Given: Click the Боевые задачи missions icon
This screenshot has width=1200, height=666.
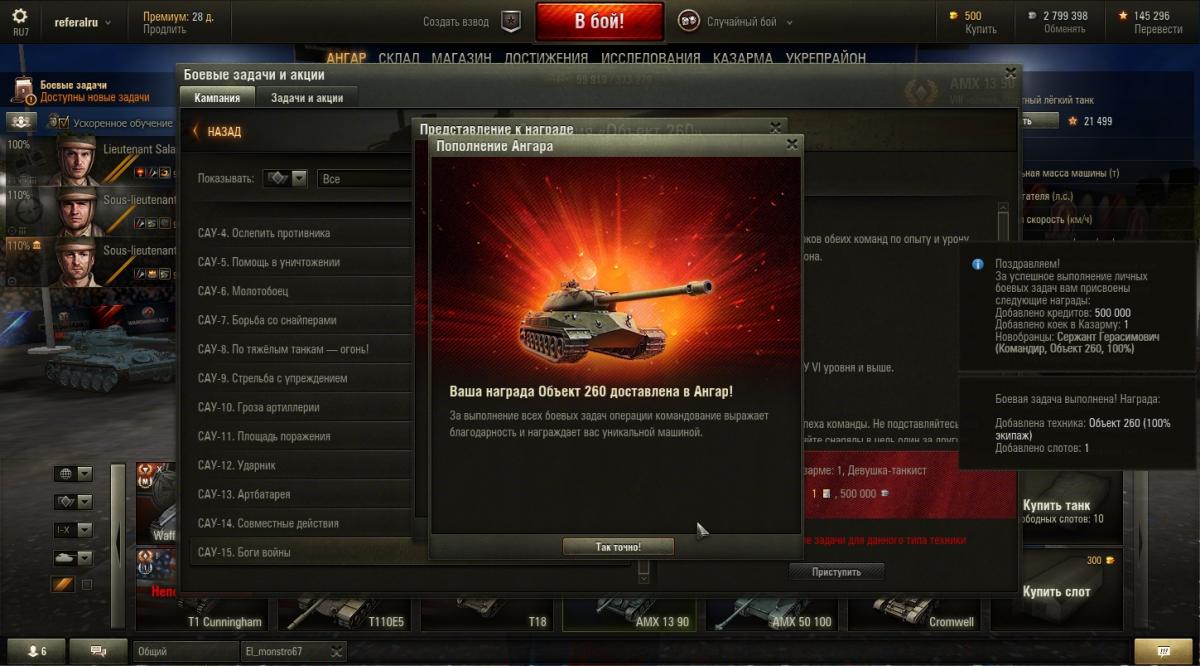Looking at the screenshot, I should [22, 91].
